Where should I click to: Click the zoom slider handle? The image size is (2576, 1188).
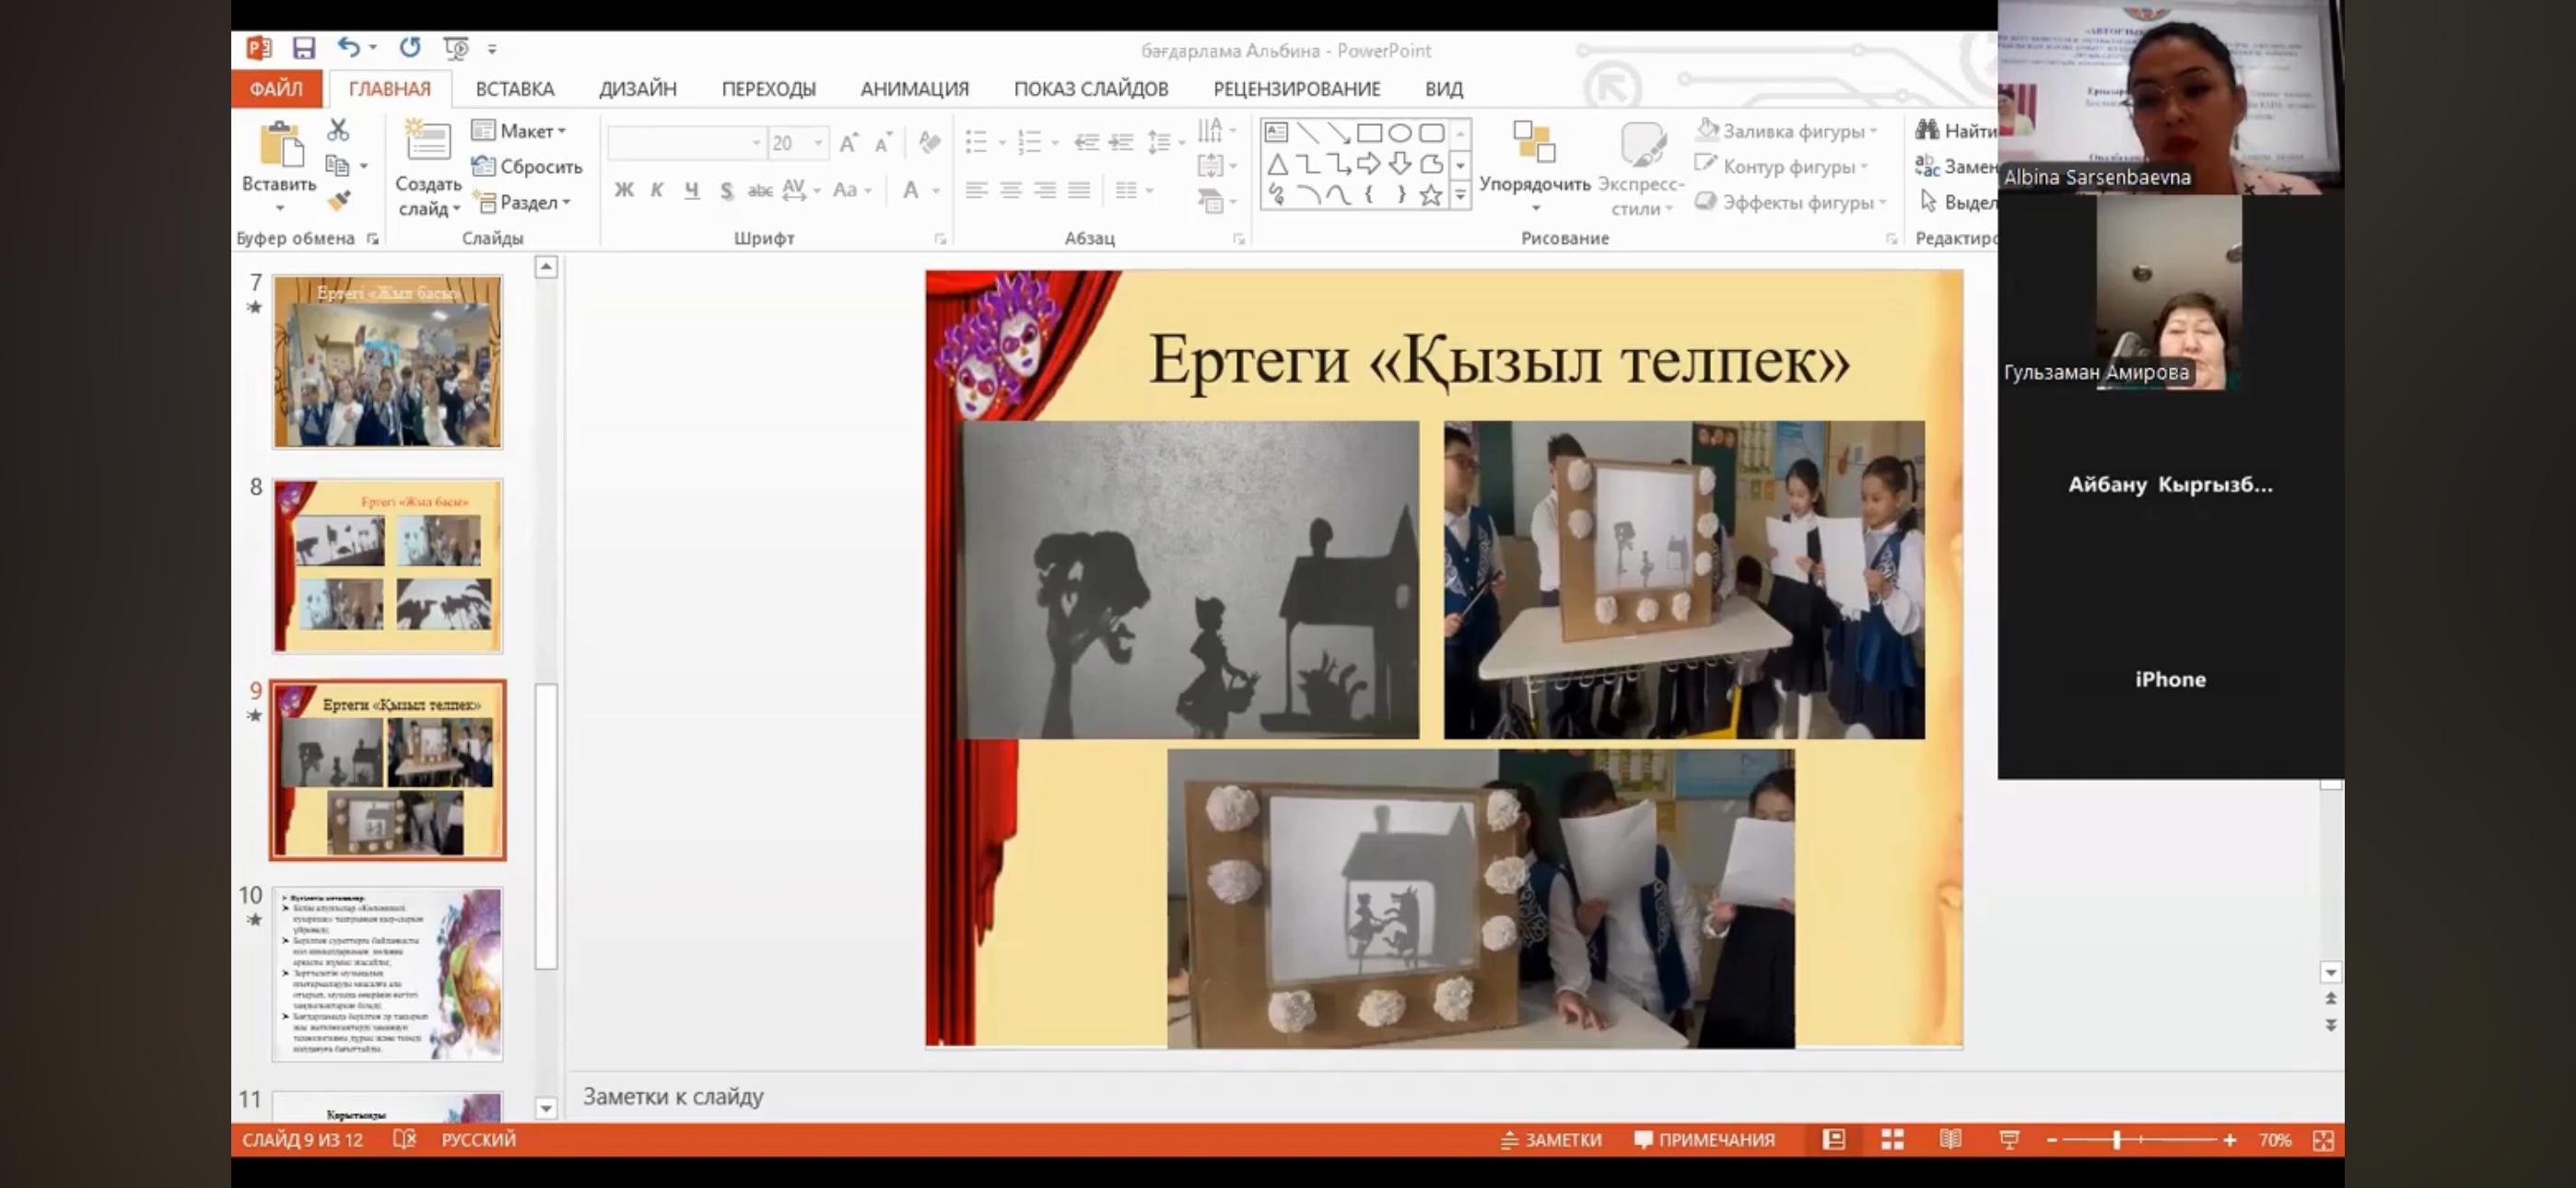2116,1140
